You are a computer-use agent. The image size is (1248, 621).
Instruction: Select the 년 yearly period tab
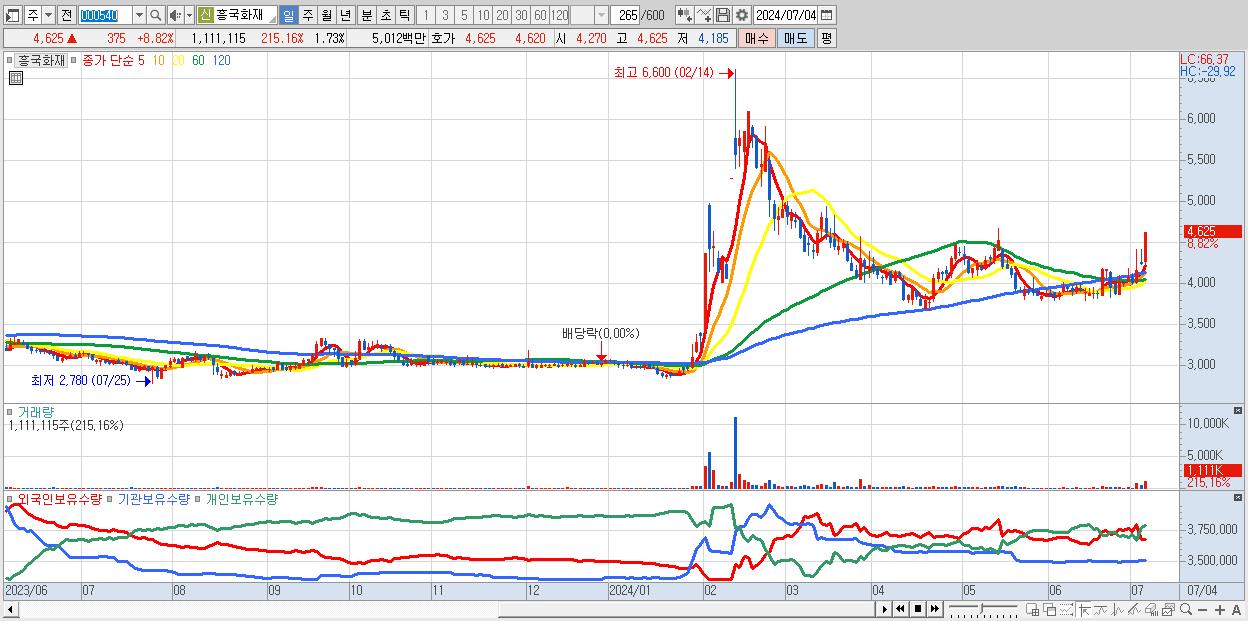coord(346,16)
